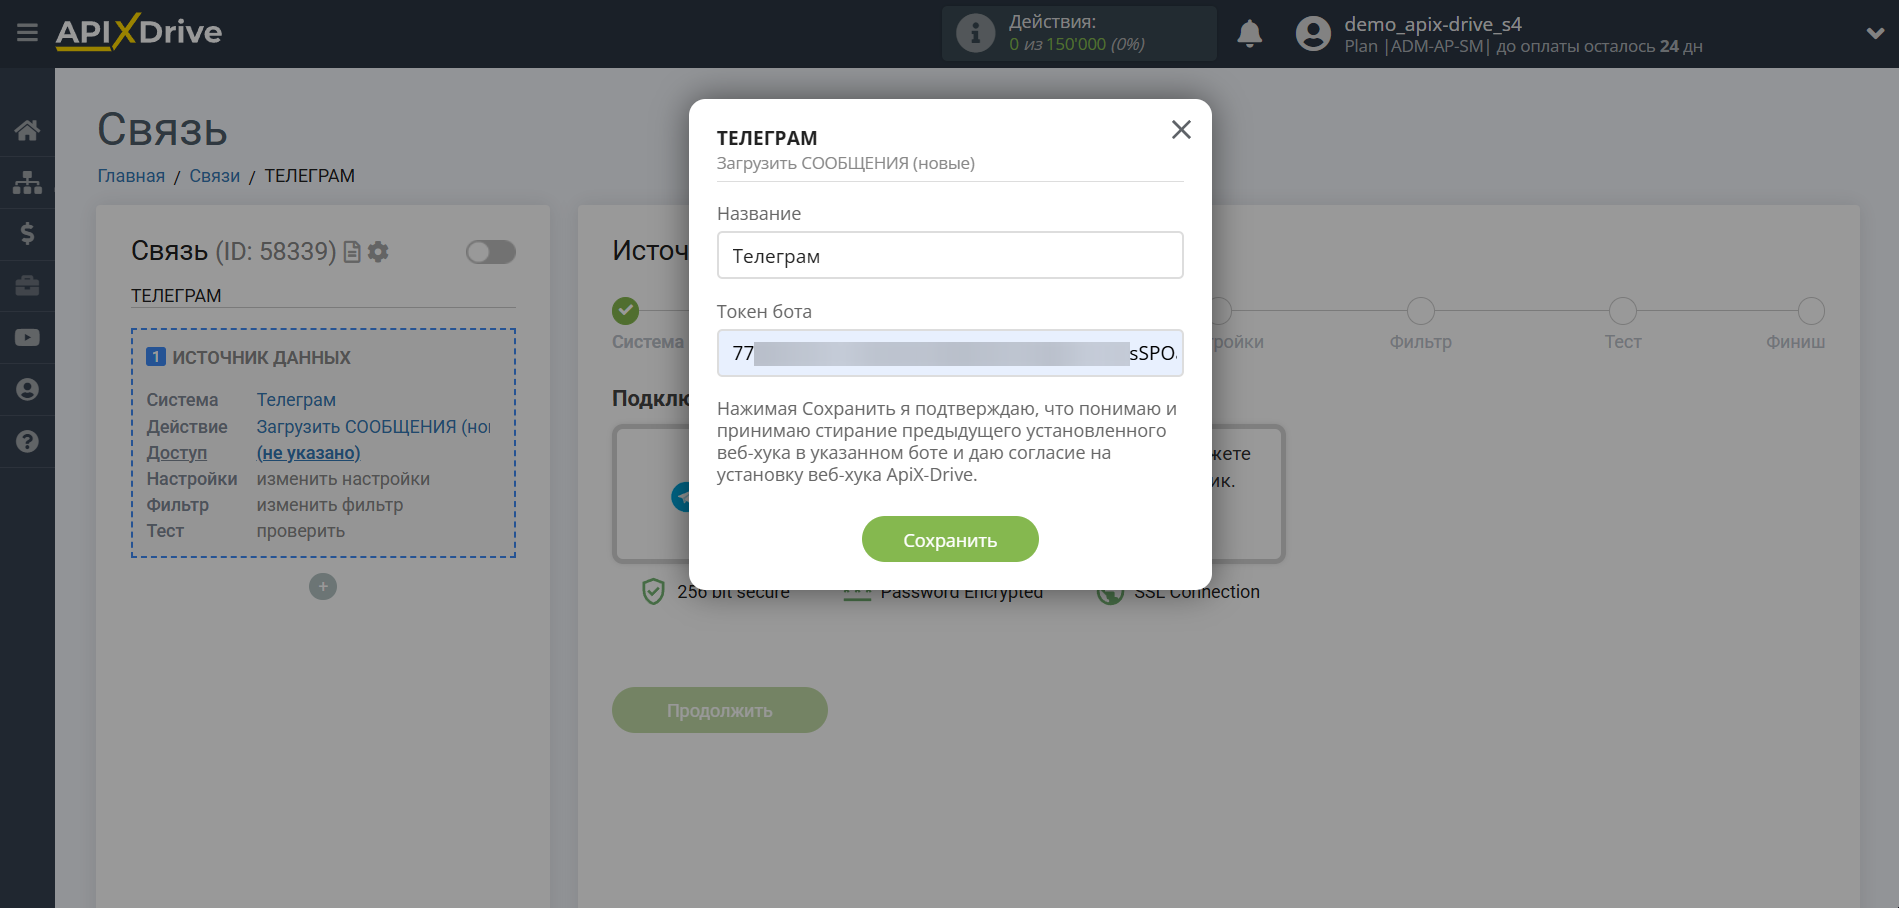Click the briefcase icon in the sidebar
Viewport: 1899px width, 908px height.
pyautogui.click(x=27, y=286)
